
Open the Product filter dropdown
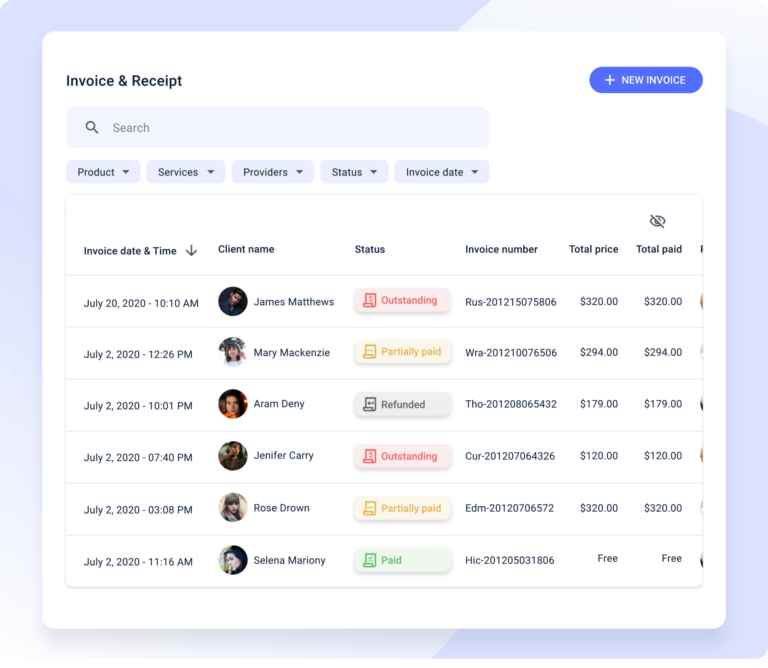[x=103, y=172]
